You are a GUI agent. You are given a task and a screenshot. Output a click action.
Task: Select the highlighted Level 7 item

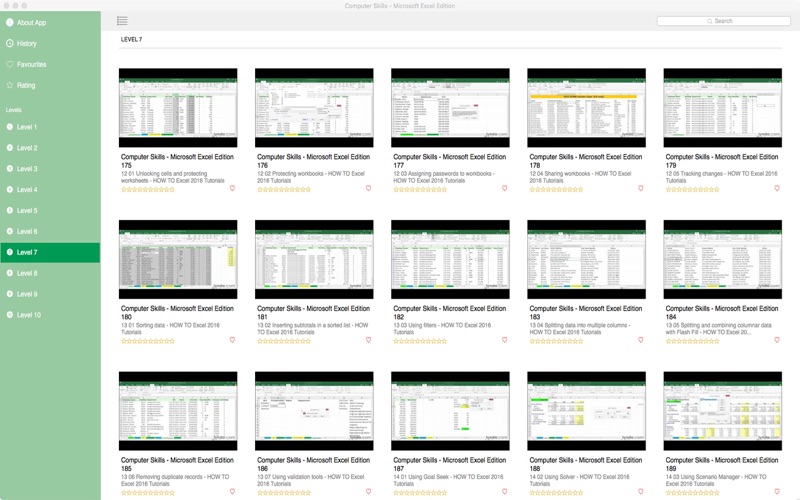[x=50, y=252]
